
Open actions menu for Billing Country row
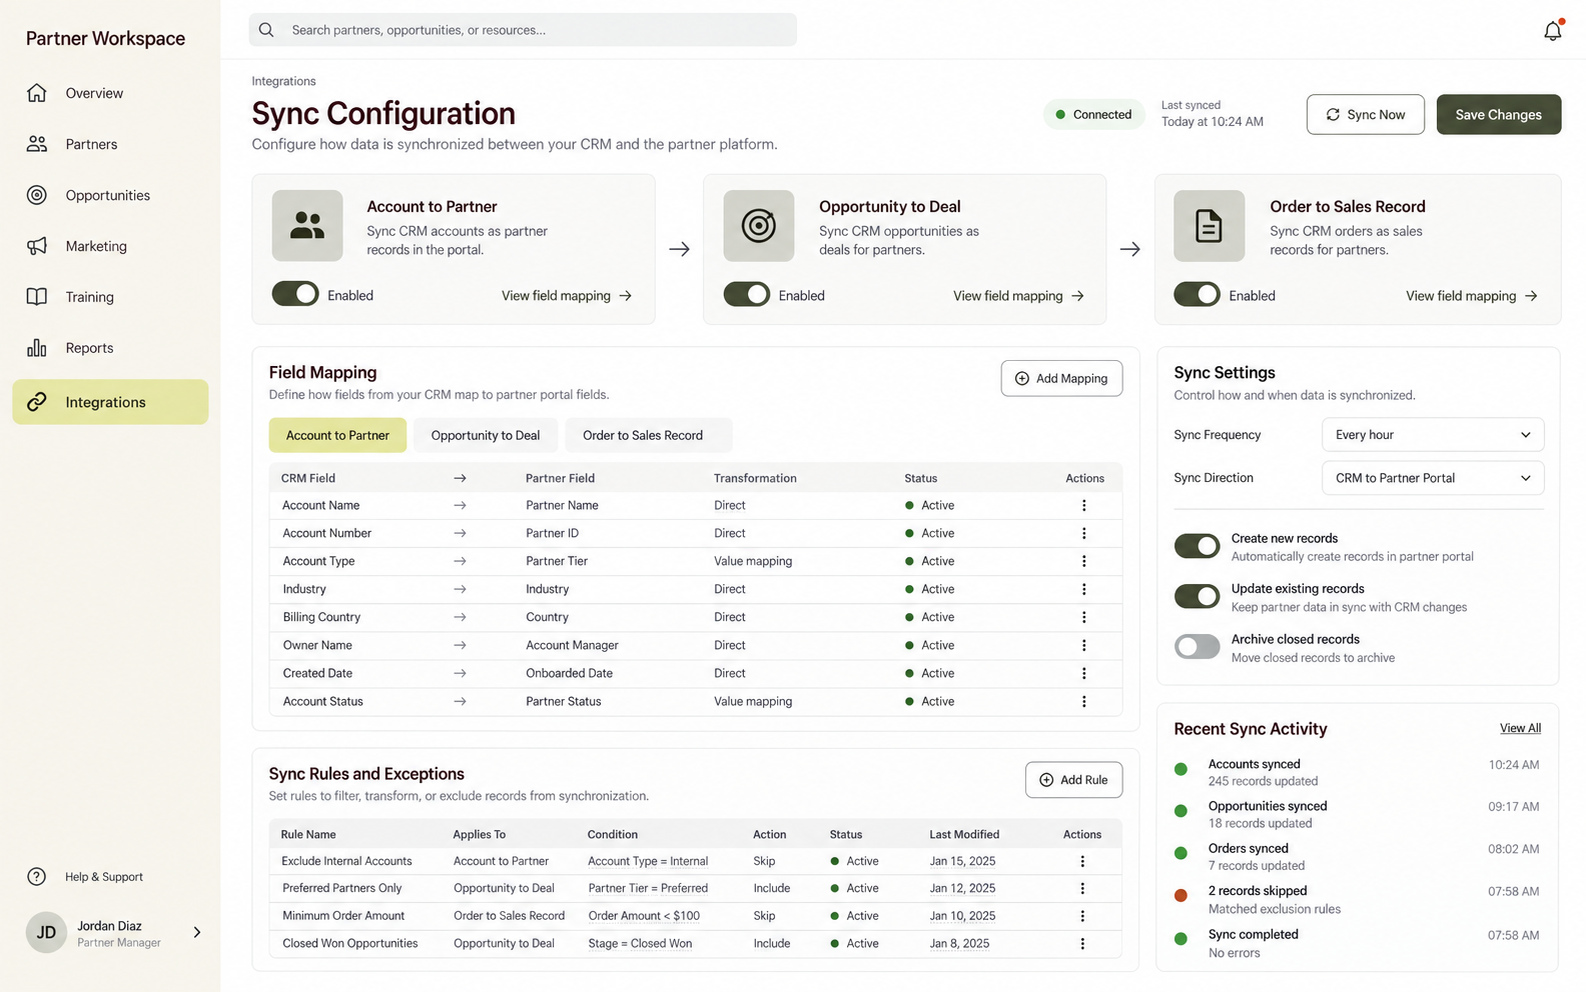click(1084, 618)
